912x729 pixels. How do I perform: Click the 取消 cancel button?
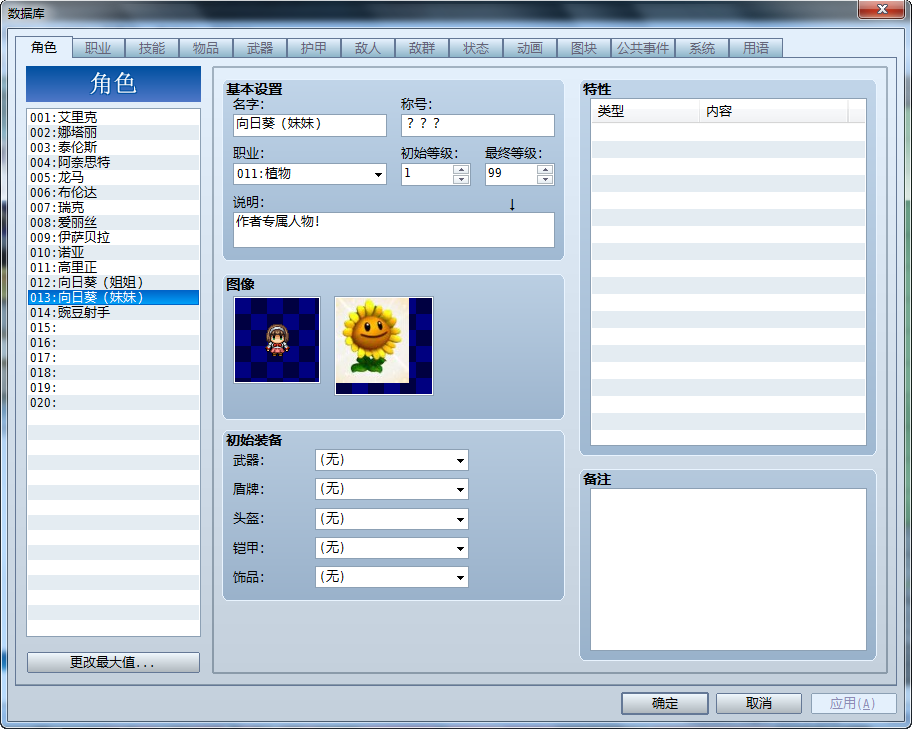(759, 703)
